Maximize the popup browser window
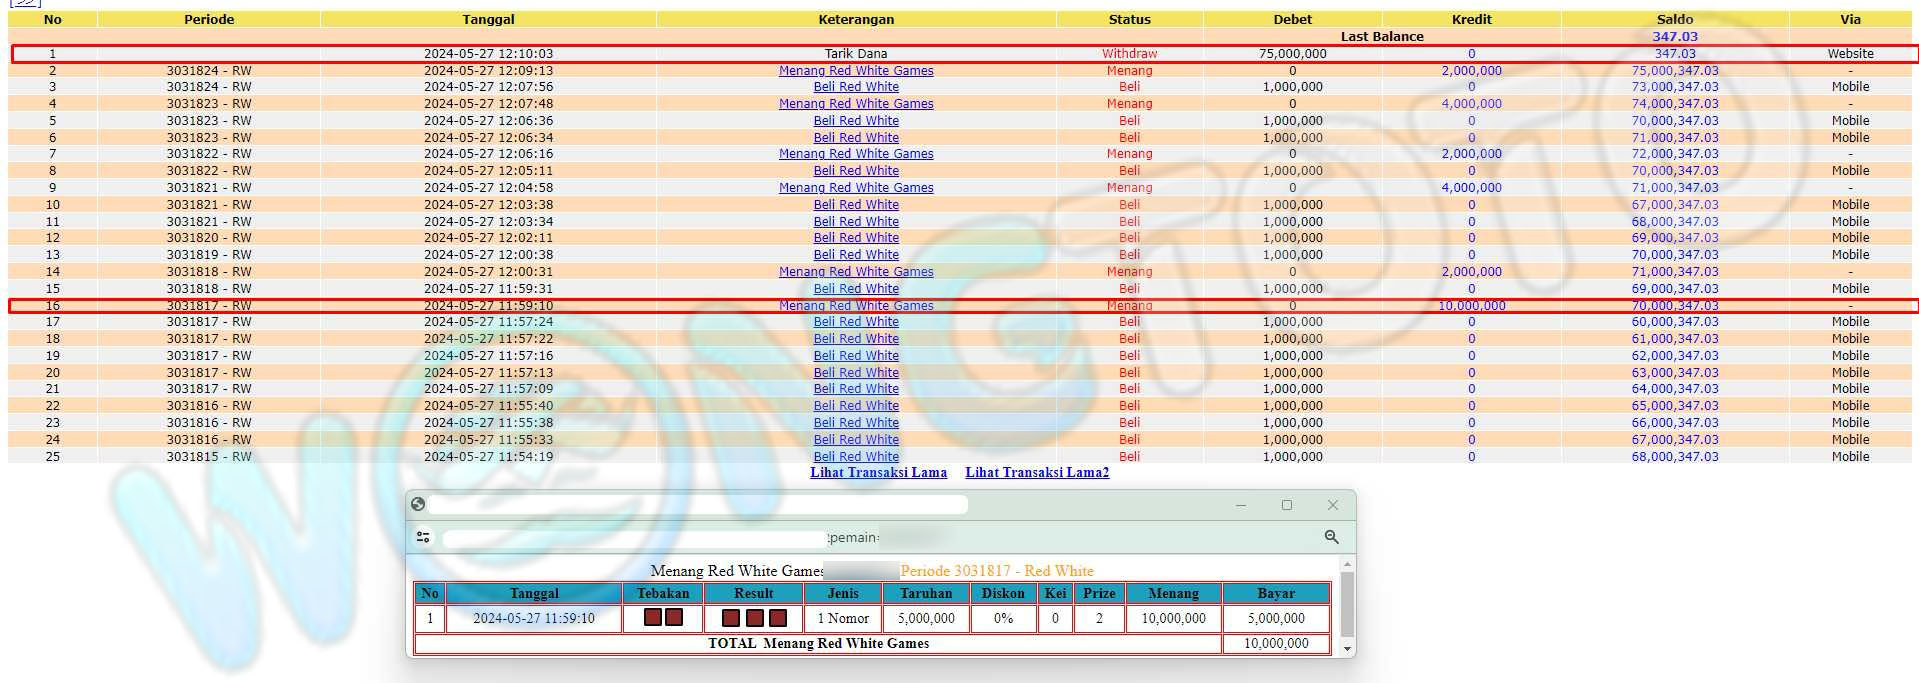This screenshot has width=1919, height=683. 1287,505
